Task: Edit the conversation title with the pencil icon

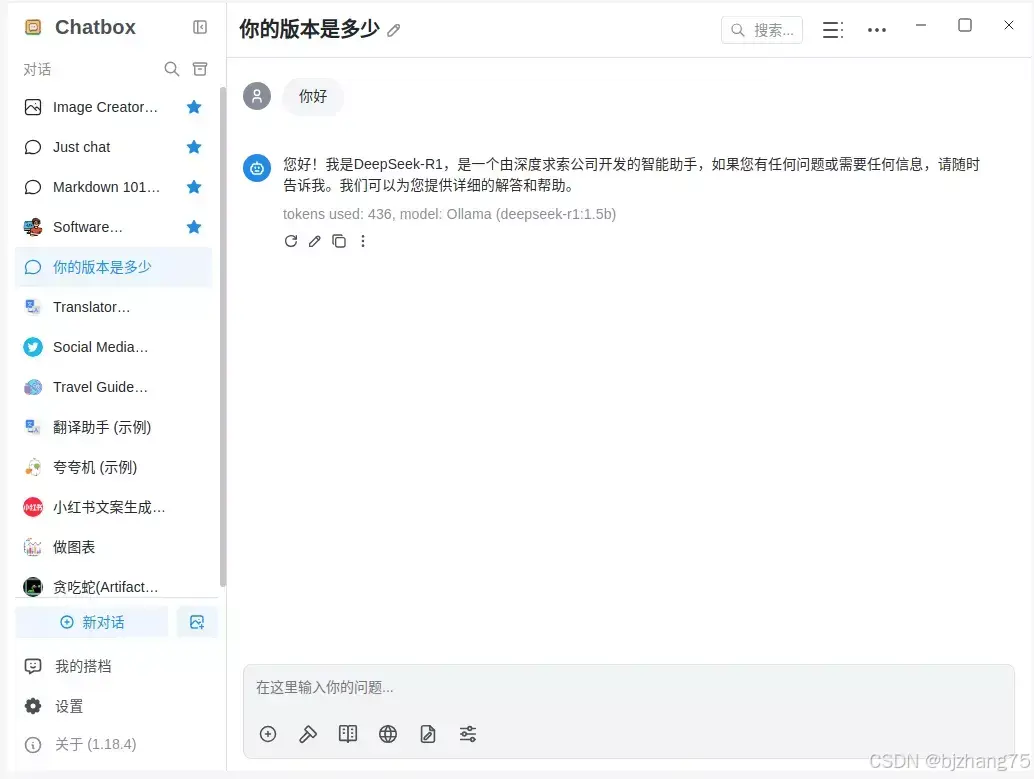Action: pyautogui.click(x=394, y=30)
